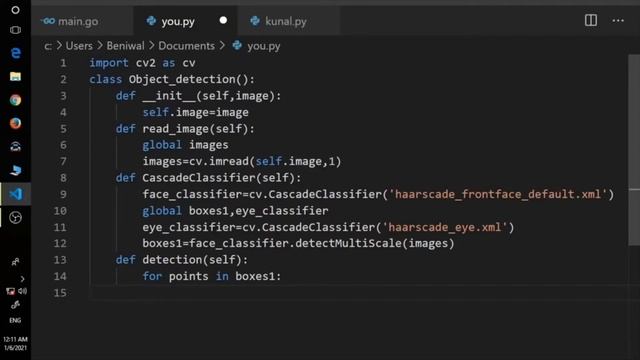Open the More Actions ellipsis menu
Viewport: 640px width, 360px height.
[x=618, y=20]
